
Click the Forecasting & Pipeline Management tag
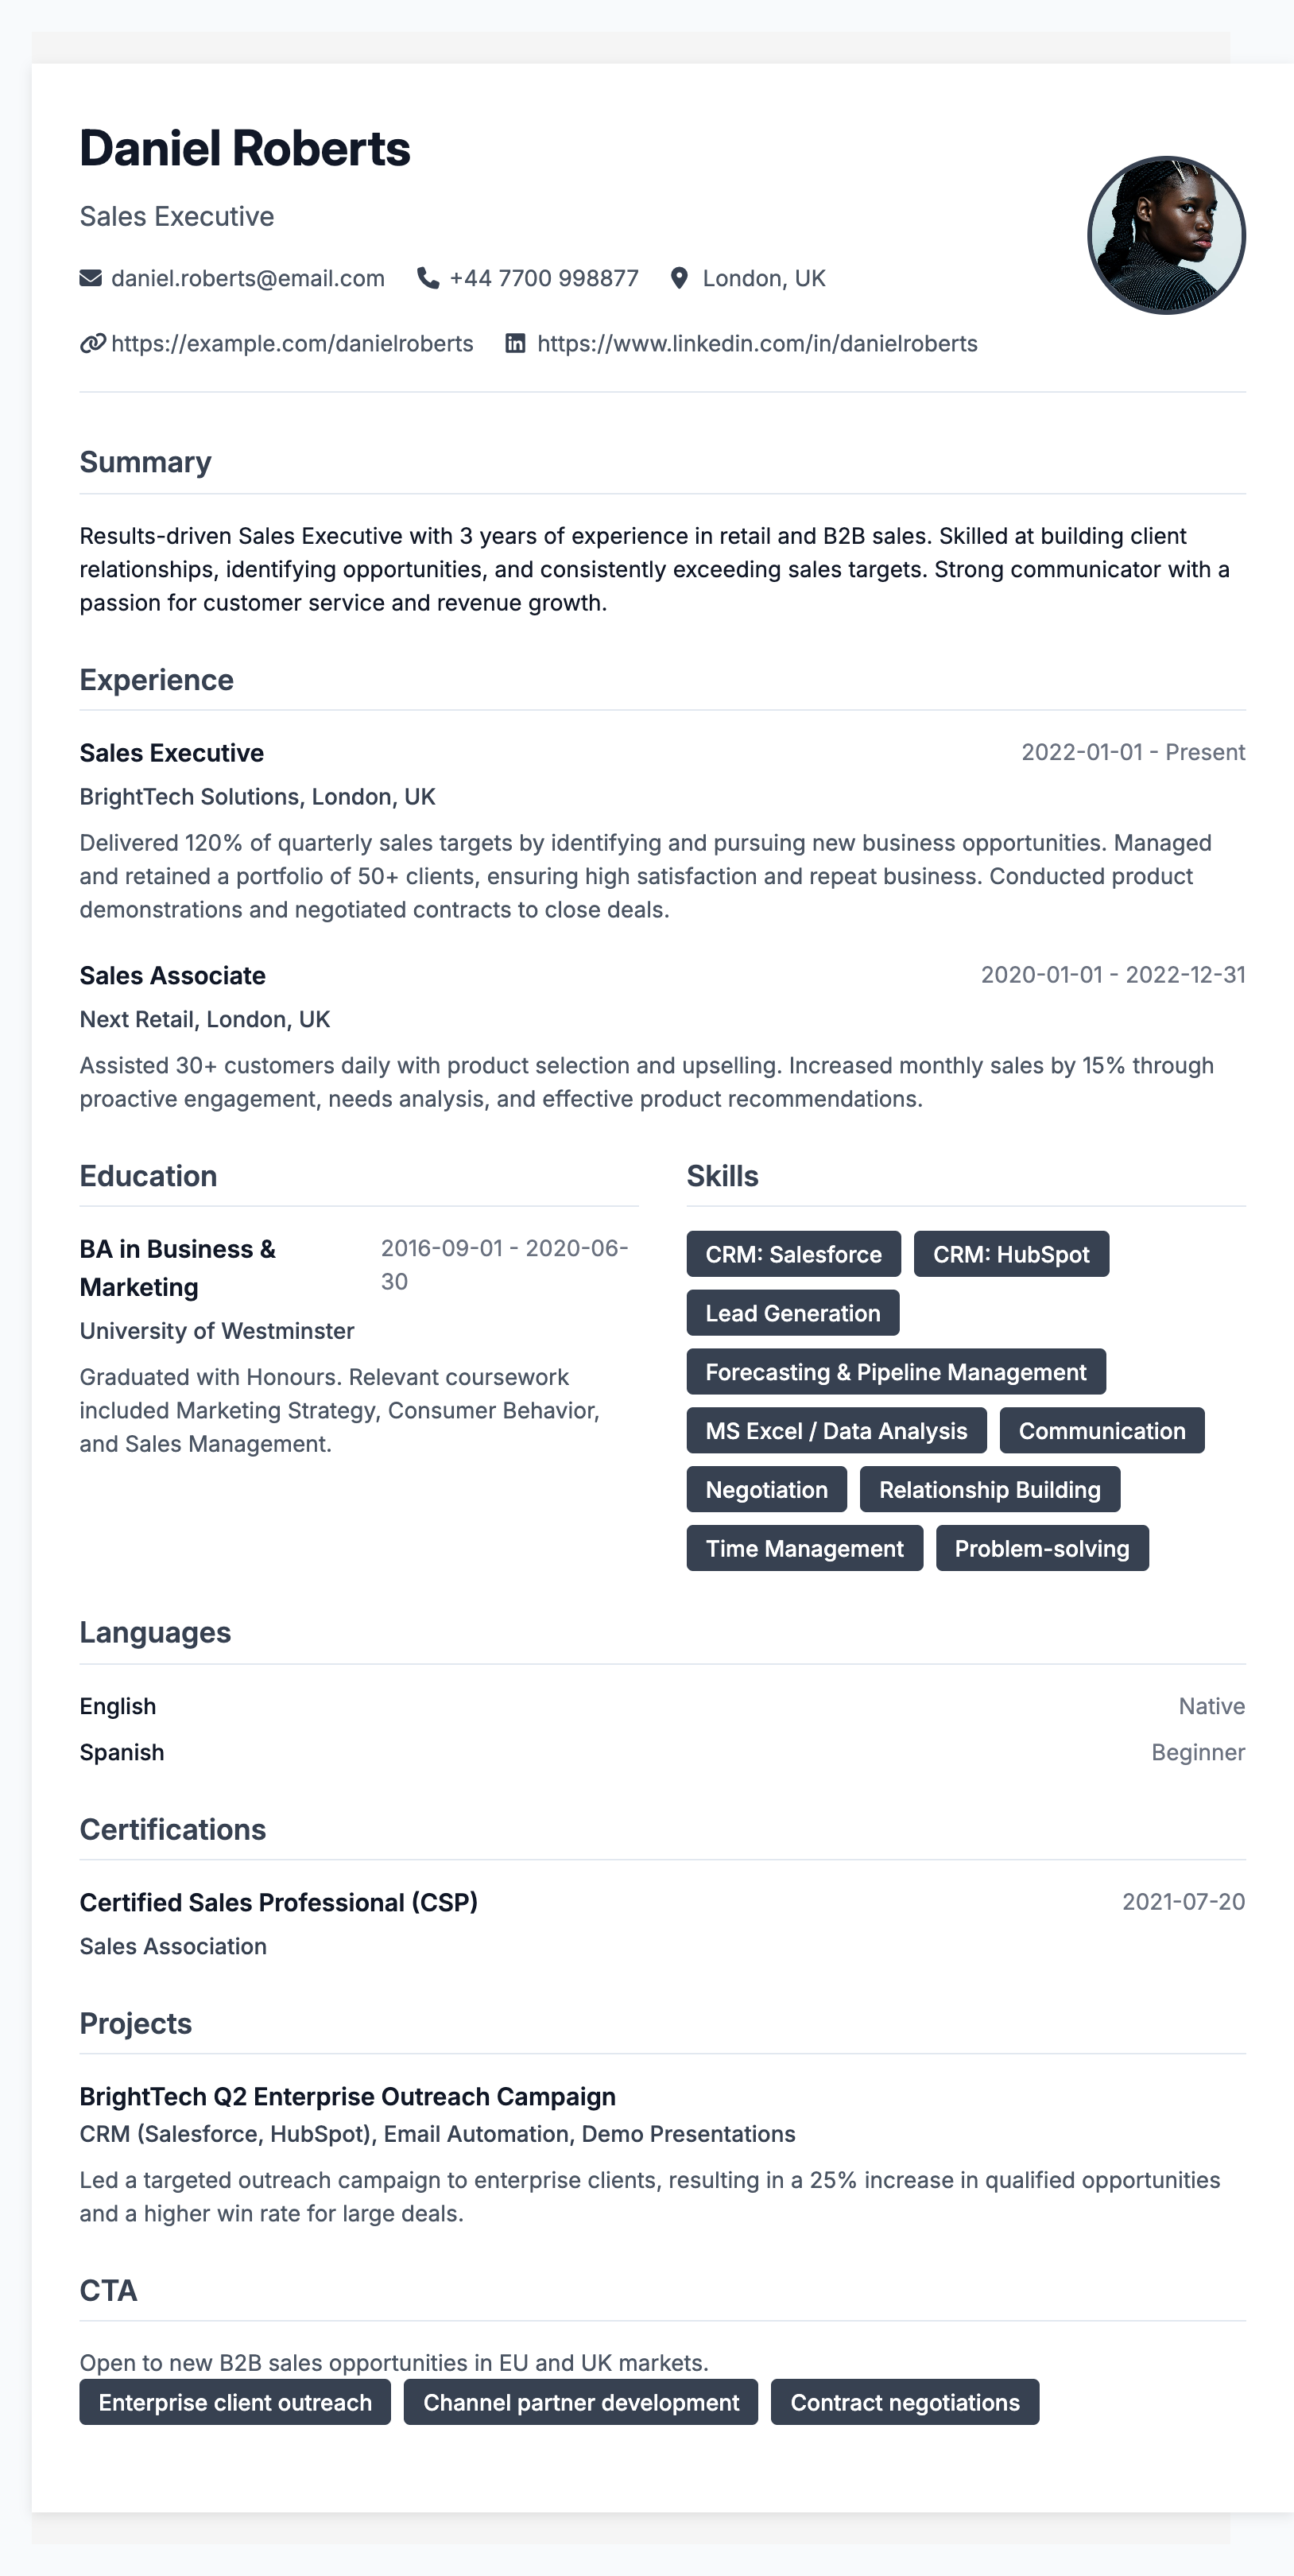click(x=895, y=1372)
